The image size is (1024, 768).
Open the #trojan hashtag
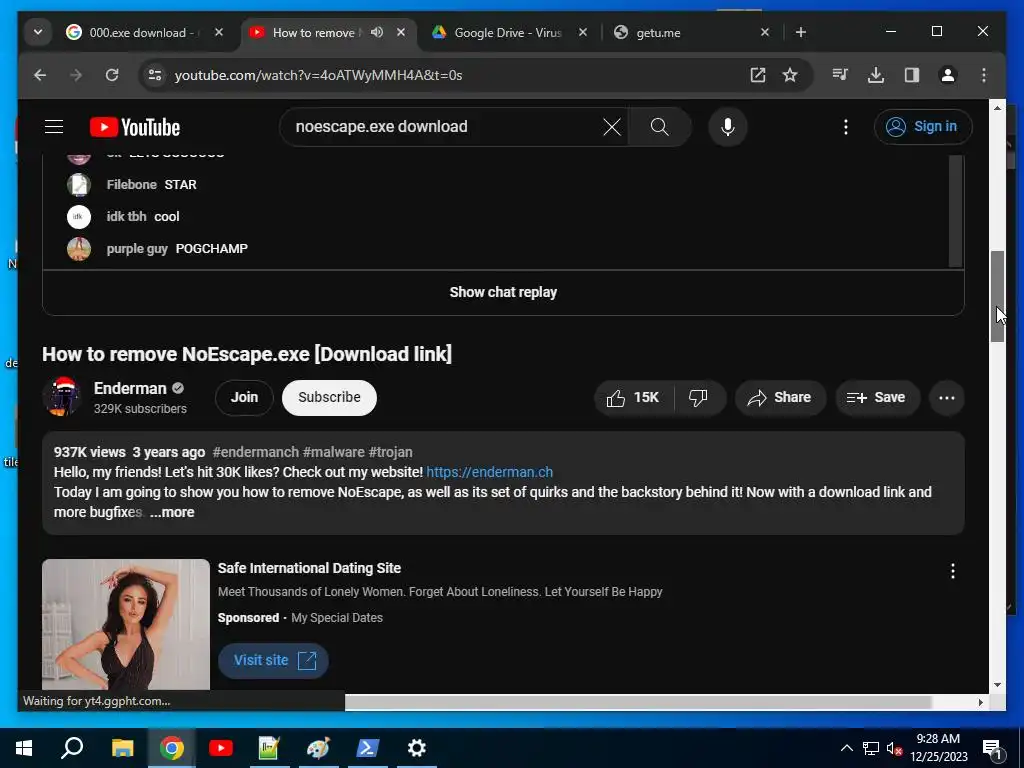tap(391, 452)
